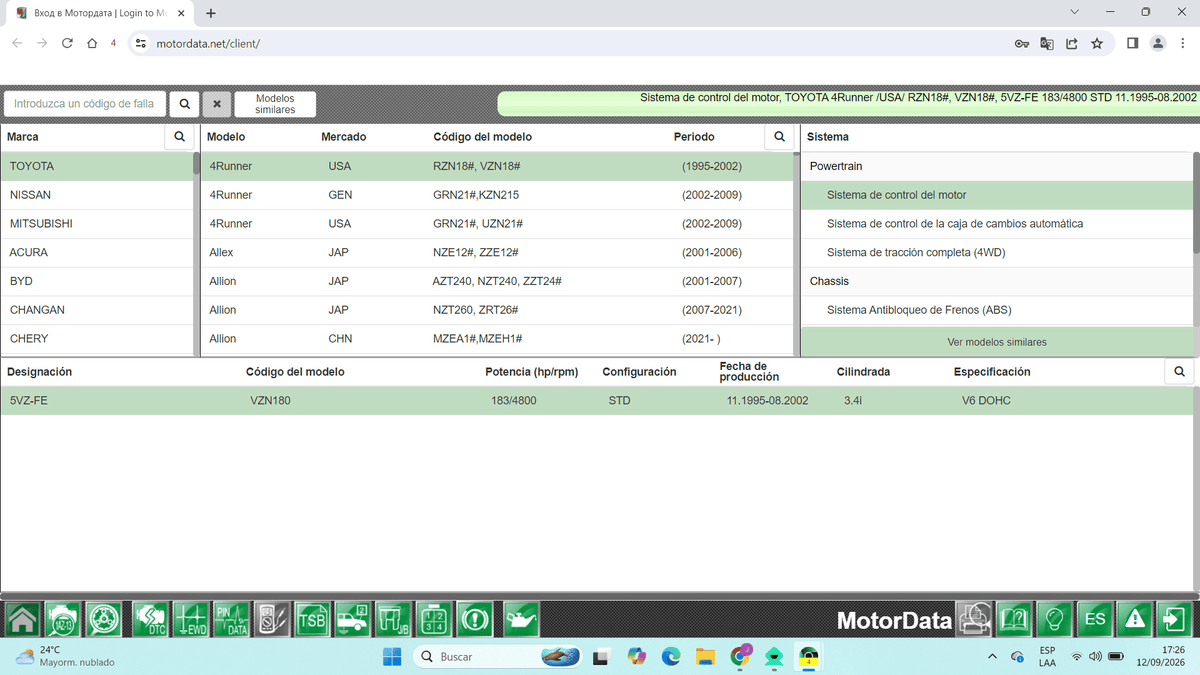1200x675 pixels.
Task: Select the MITSUBISHI brand row
Action: click(x=97, y=224)
